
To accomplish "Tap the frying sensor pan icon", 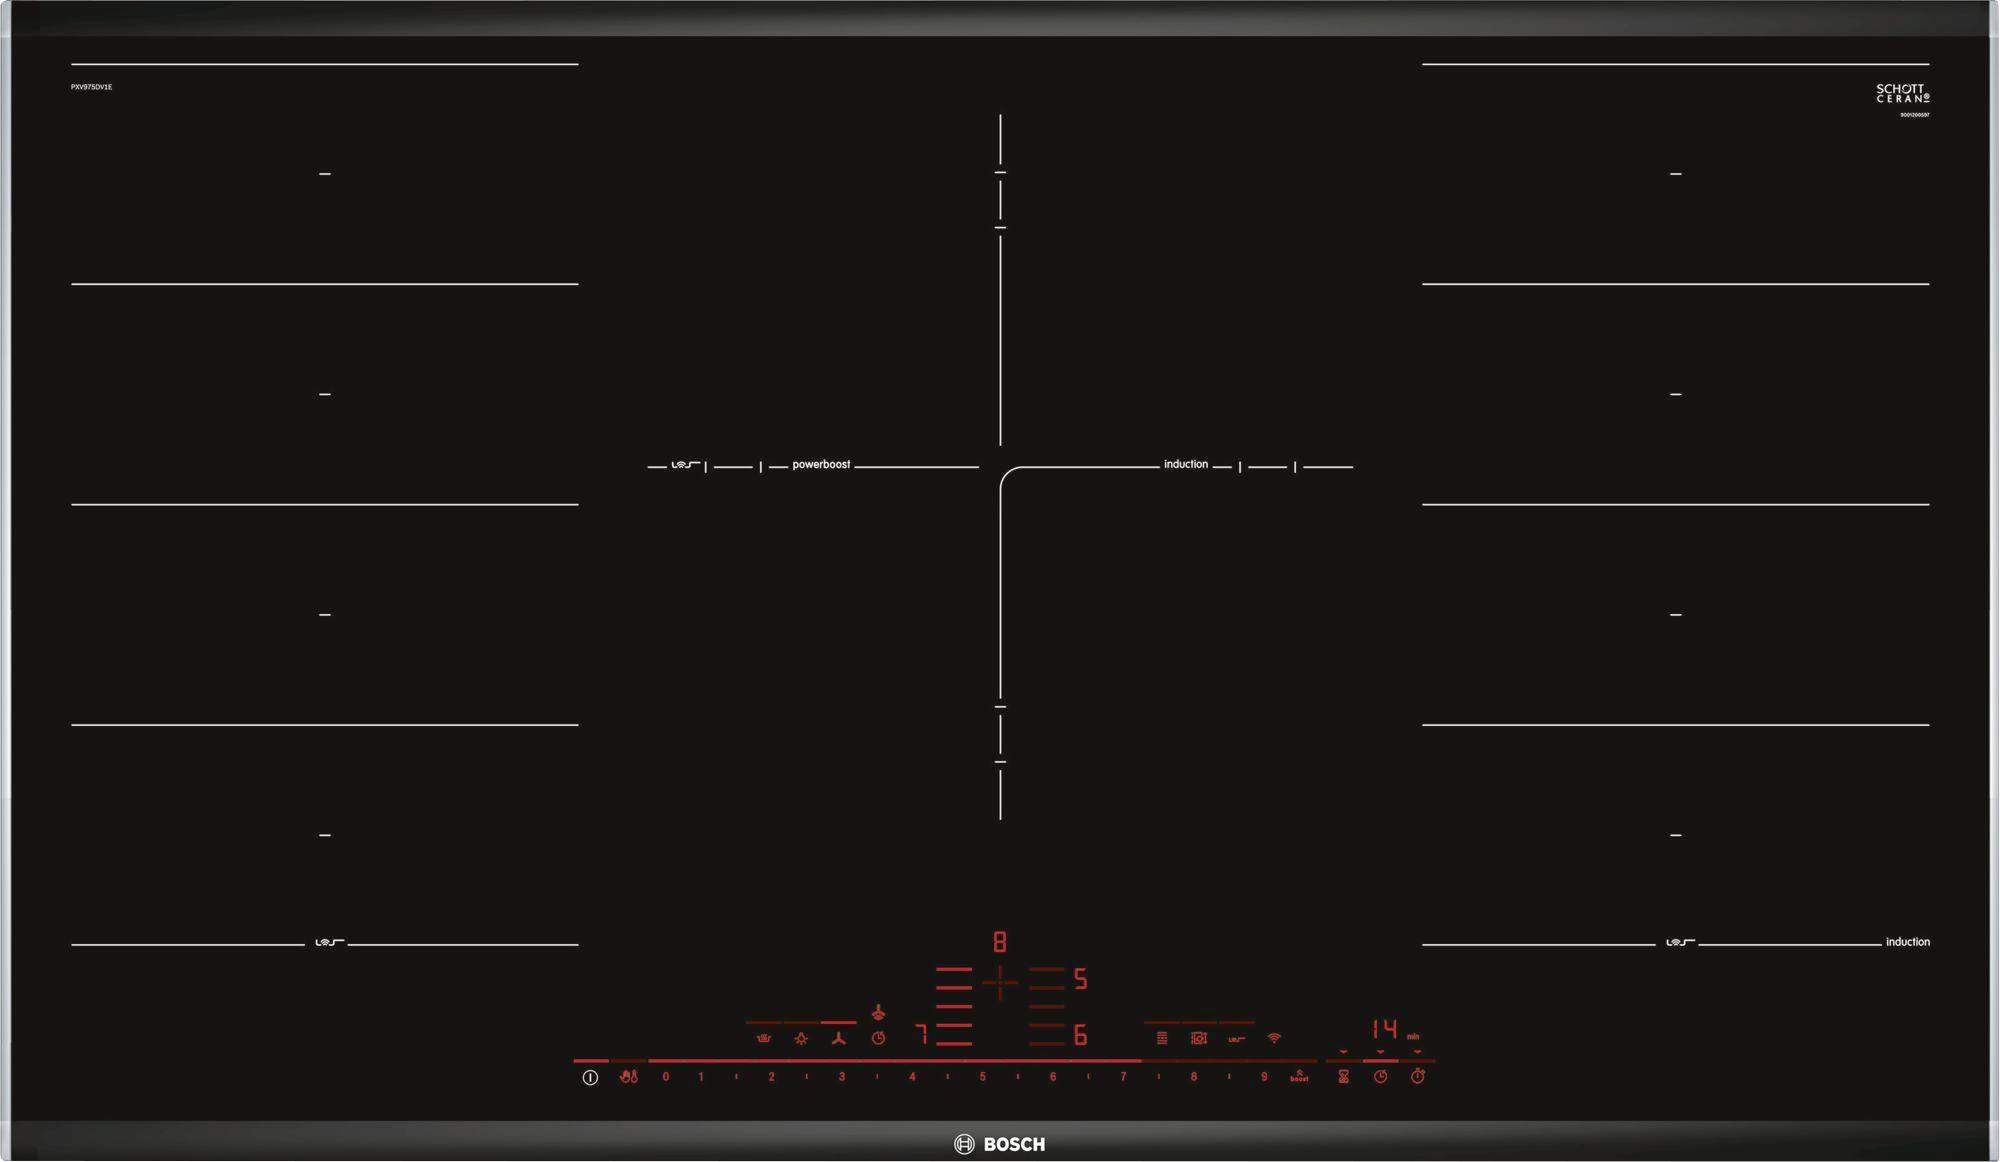I will pos(1199,1039).
